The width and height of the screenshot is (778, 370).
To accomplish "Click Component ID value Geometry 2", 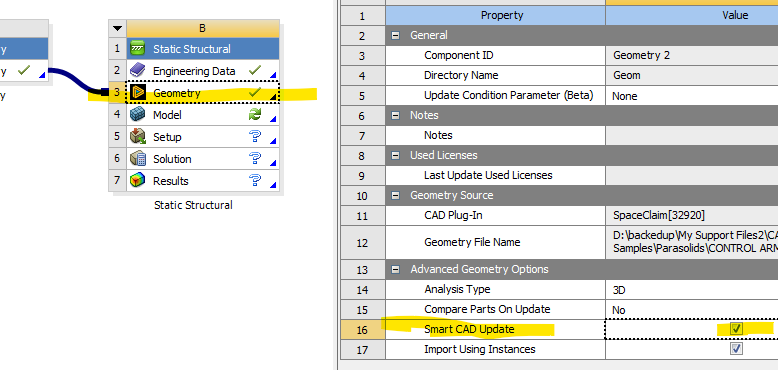I will pos(692,55).
